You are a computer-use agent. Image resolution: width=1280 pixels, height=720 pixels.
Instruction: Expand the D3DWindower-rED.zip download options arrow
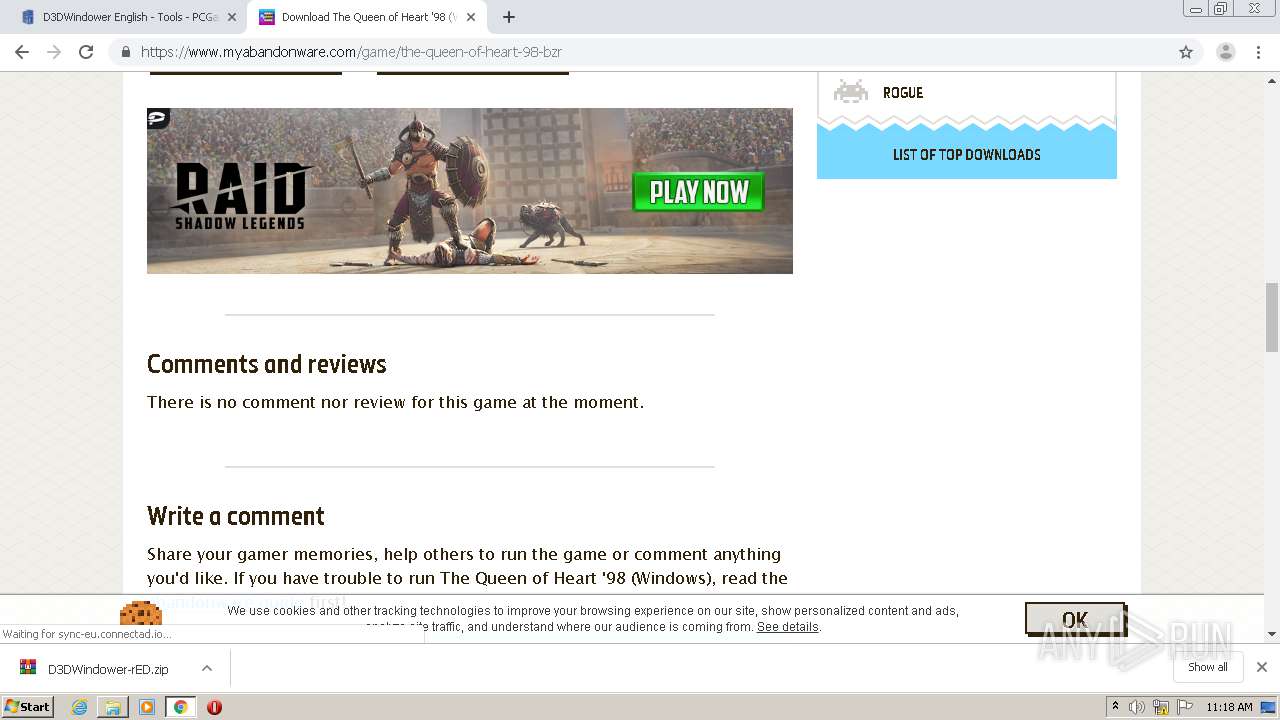[207, 668]
